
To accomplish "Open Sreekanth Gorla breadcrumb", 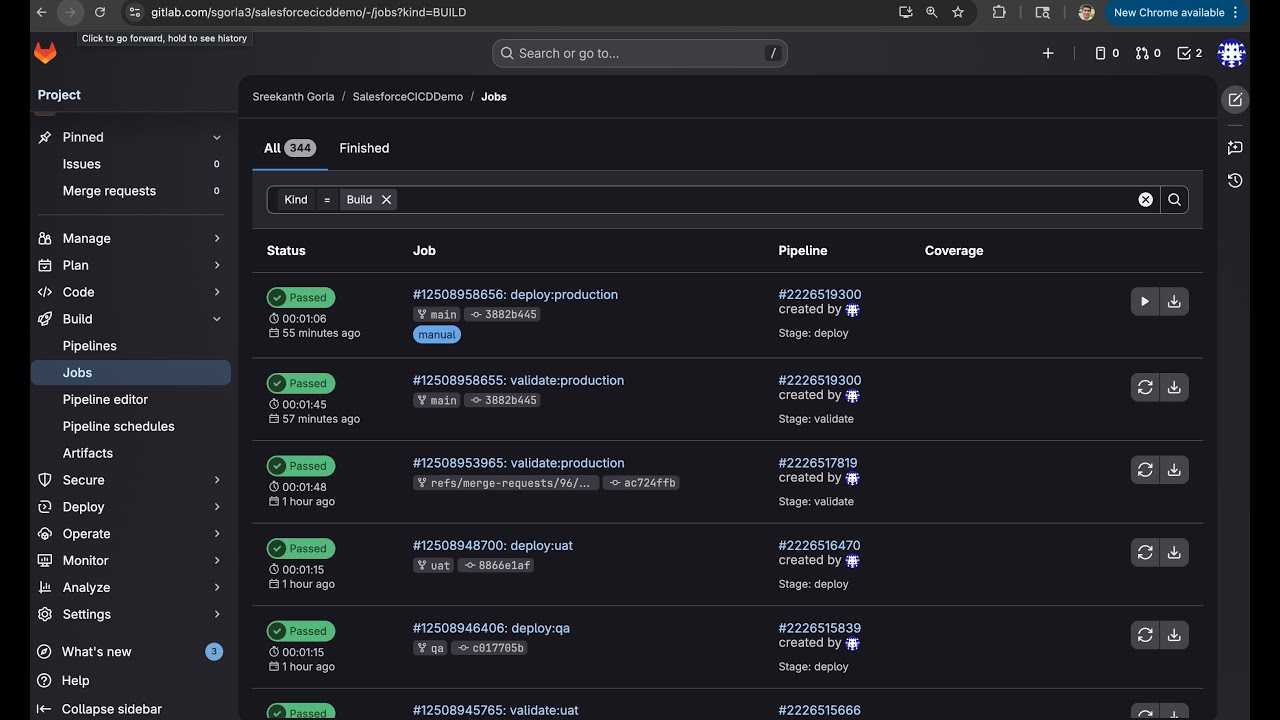I will pyautogui.click(x=293, y=97).
